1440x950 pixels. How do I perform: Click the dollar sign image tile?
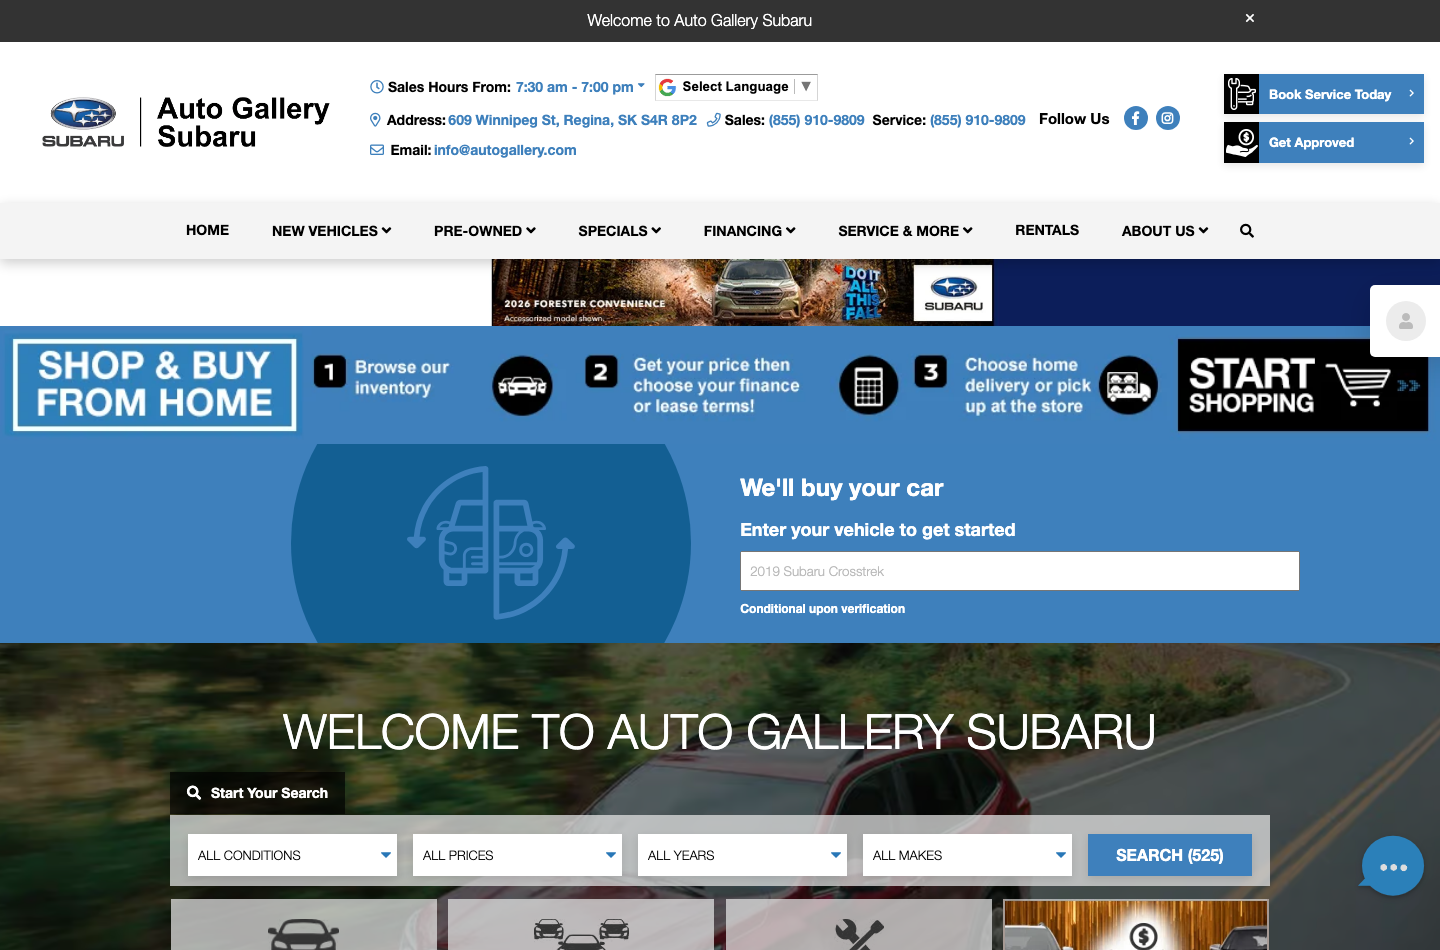pyautogui.click(x=1136, y=925)
